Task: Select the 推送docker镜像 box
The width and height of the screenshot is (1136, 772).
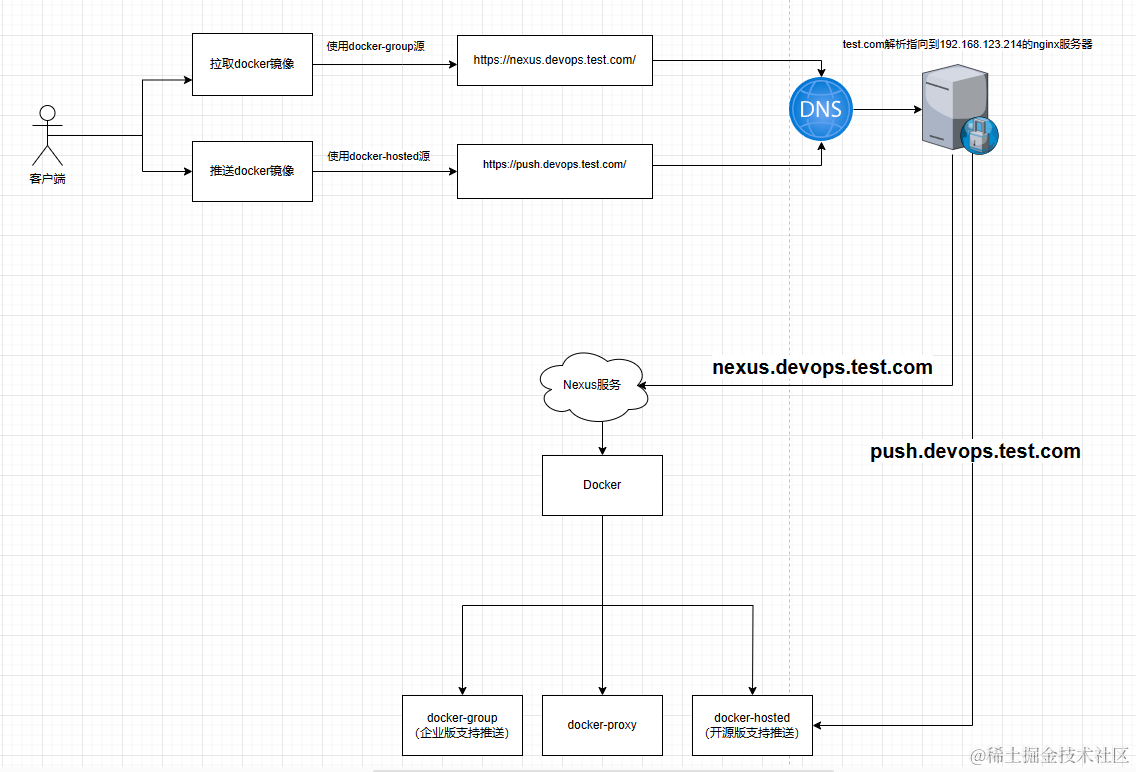Action: pos(252,172)
